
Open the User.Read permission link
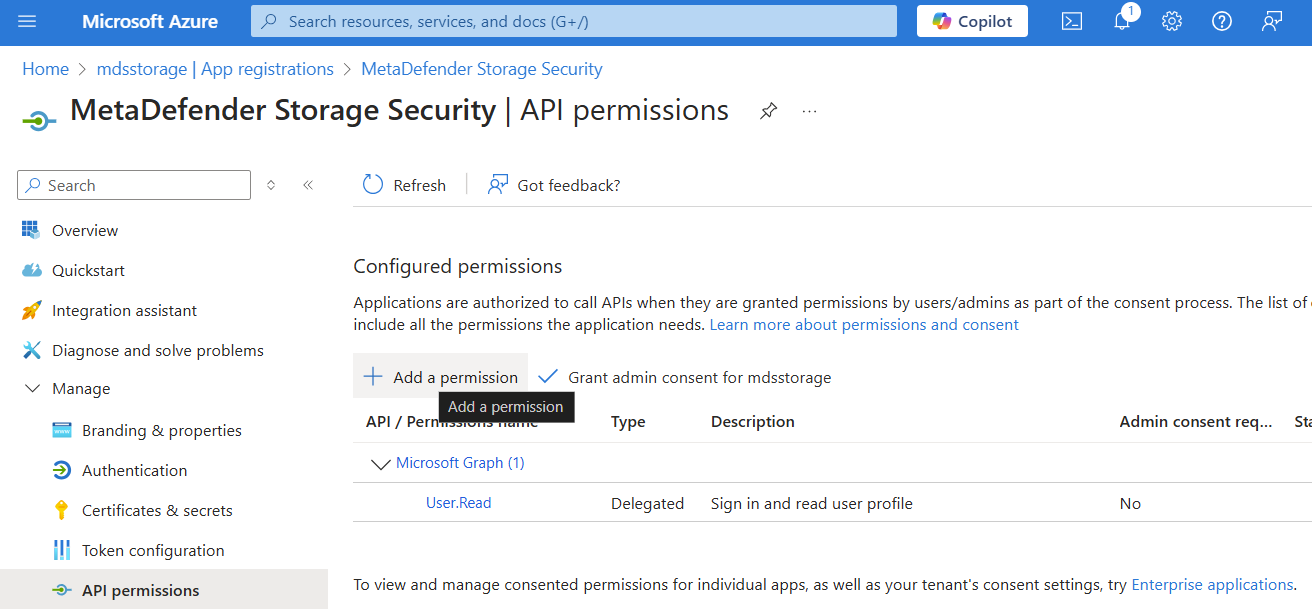pos(459,503)
